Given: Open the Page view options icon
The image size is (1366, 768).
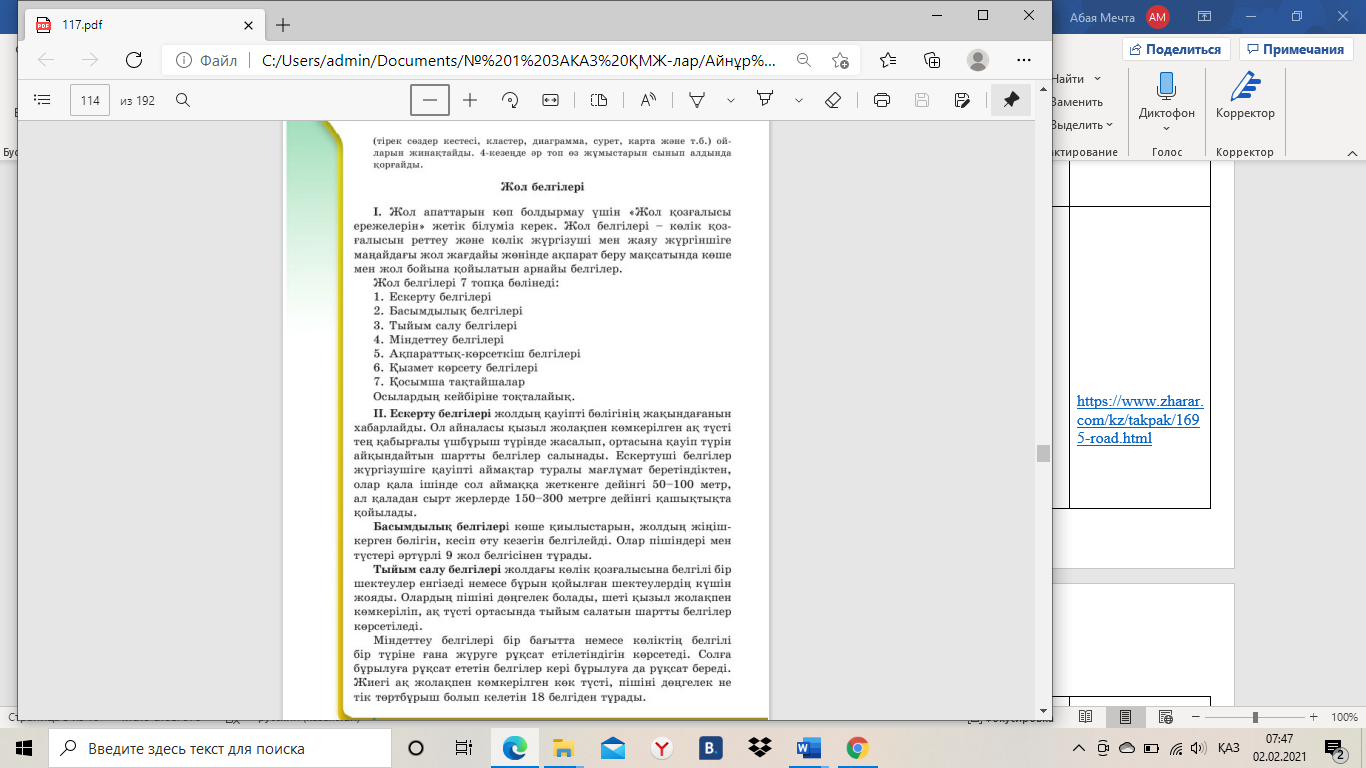Looking at the screenshot, I should 598,100.
